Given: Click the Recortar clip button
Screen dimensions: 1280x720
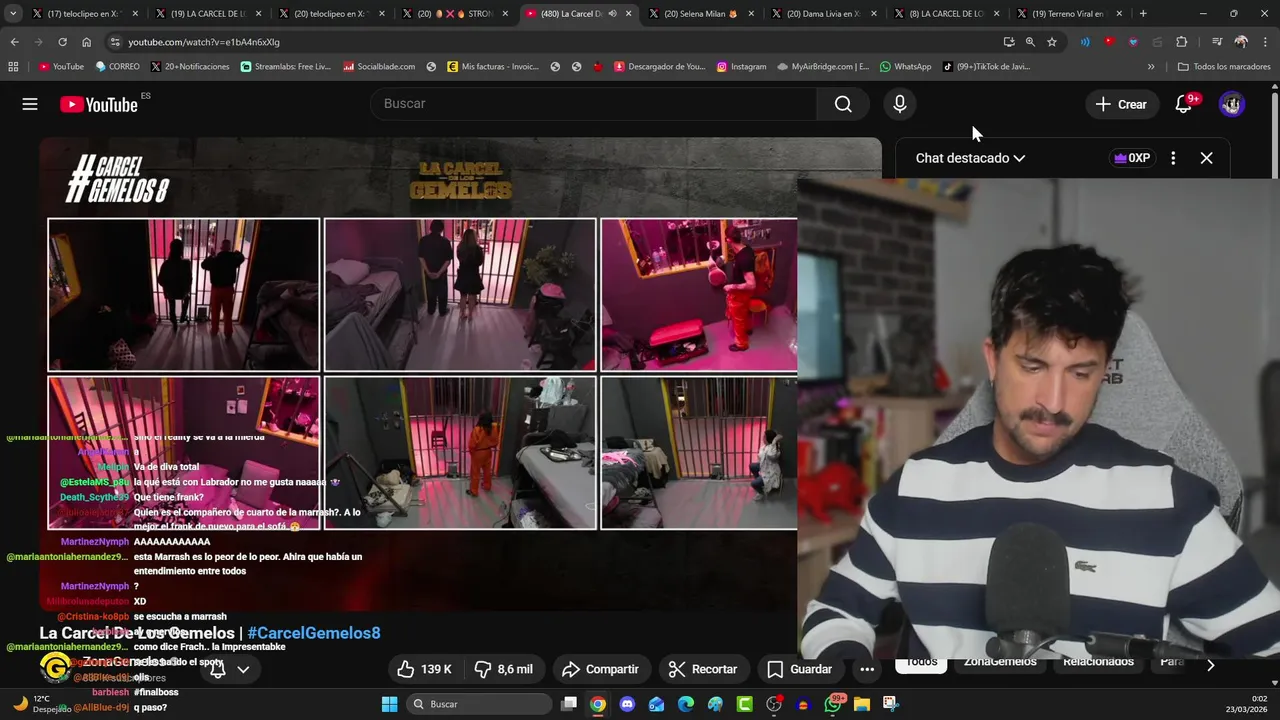Looking at the screenshot, I should (x=703, y=669).
